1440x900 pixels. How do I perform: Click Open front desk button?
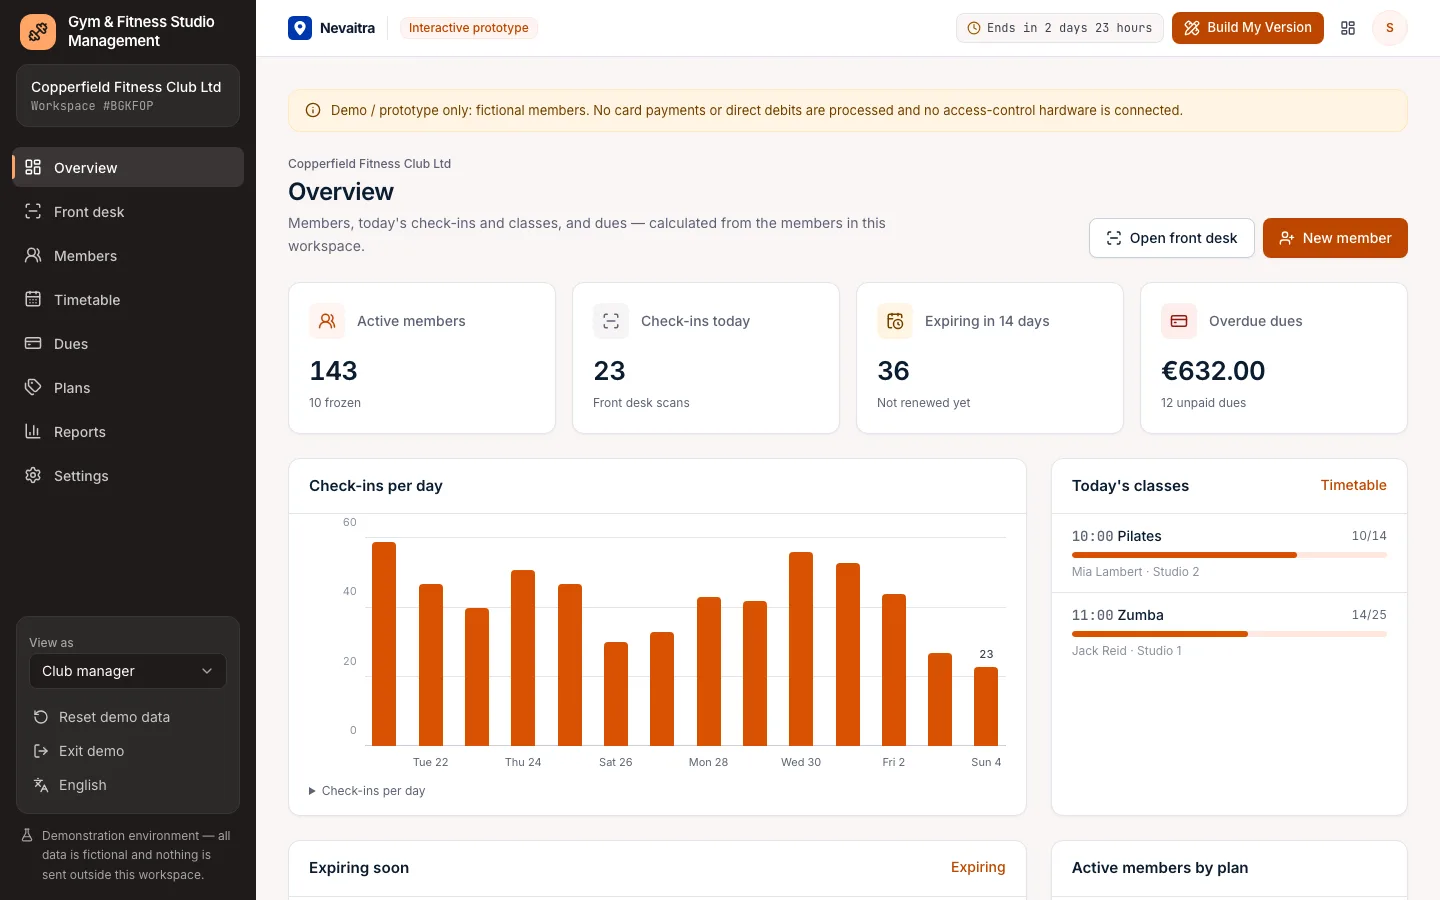point(1172,238)
